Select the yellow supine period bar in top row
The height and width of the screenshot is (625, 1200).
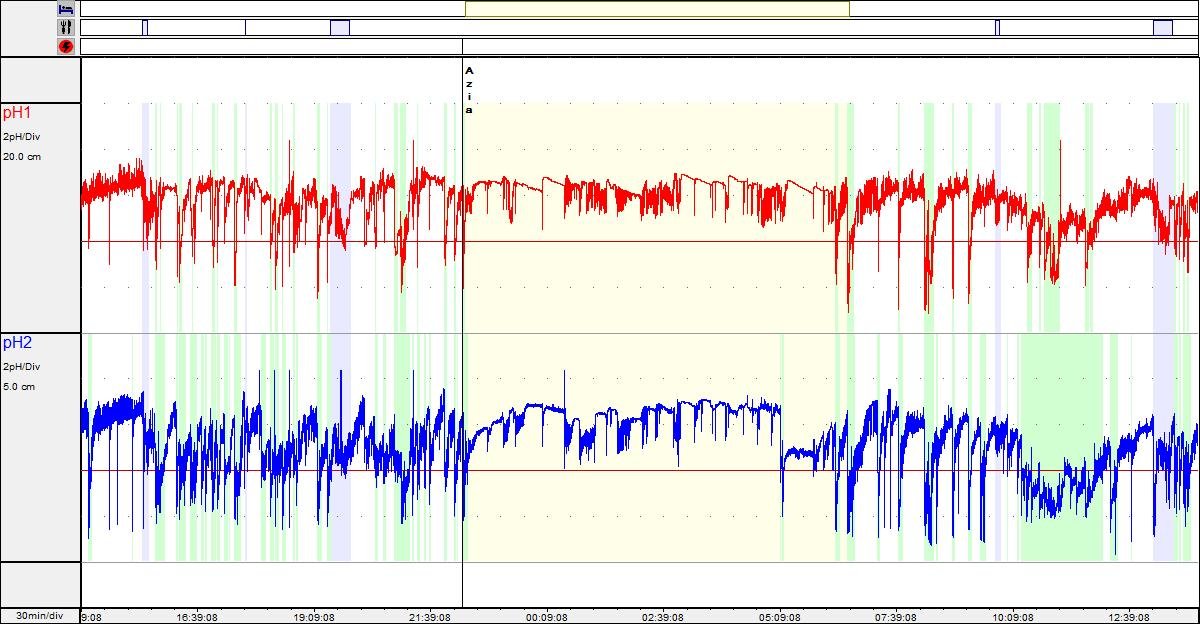click(x=657, y=9)
